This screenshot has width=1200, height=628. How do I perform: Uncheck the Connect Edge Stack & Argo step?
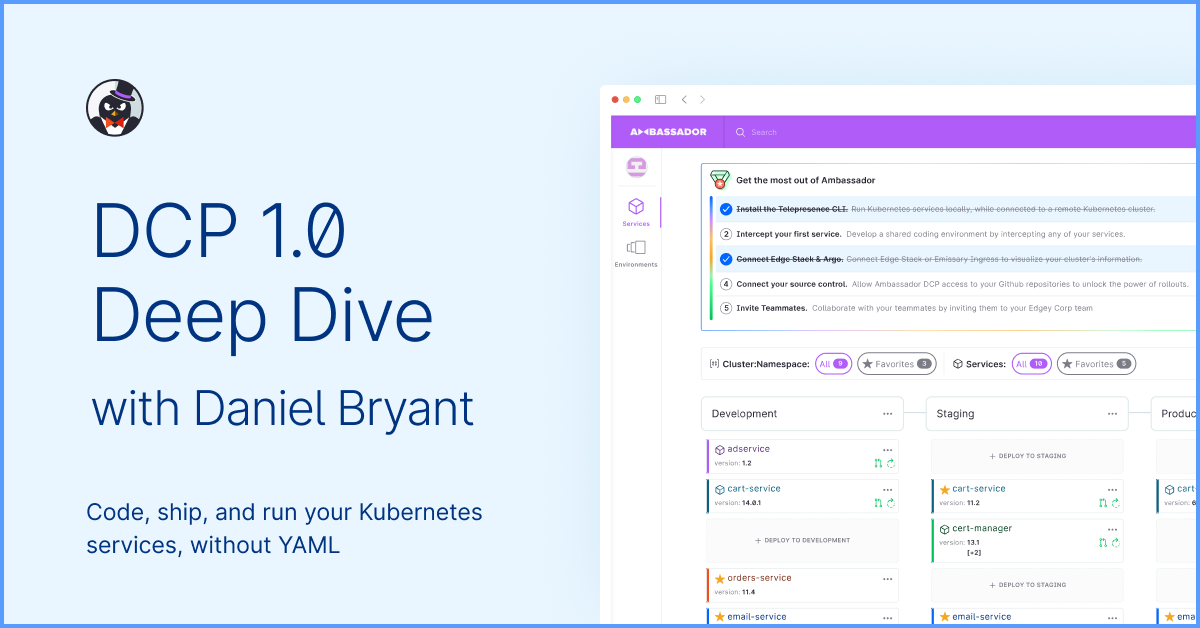coord(726,259)
